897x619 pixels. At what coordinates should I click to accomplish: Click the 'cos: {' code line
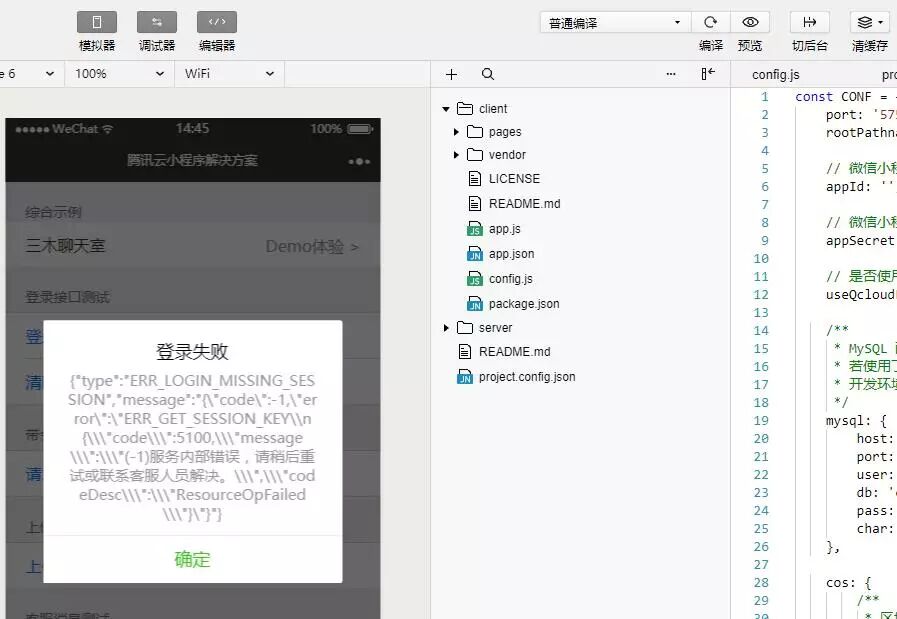tap(848, 583)
